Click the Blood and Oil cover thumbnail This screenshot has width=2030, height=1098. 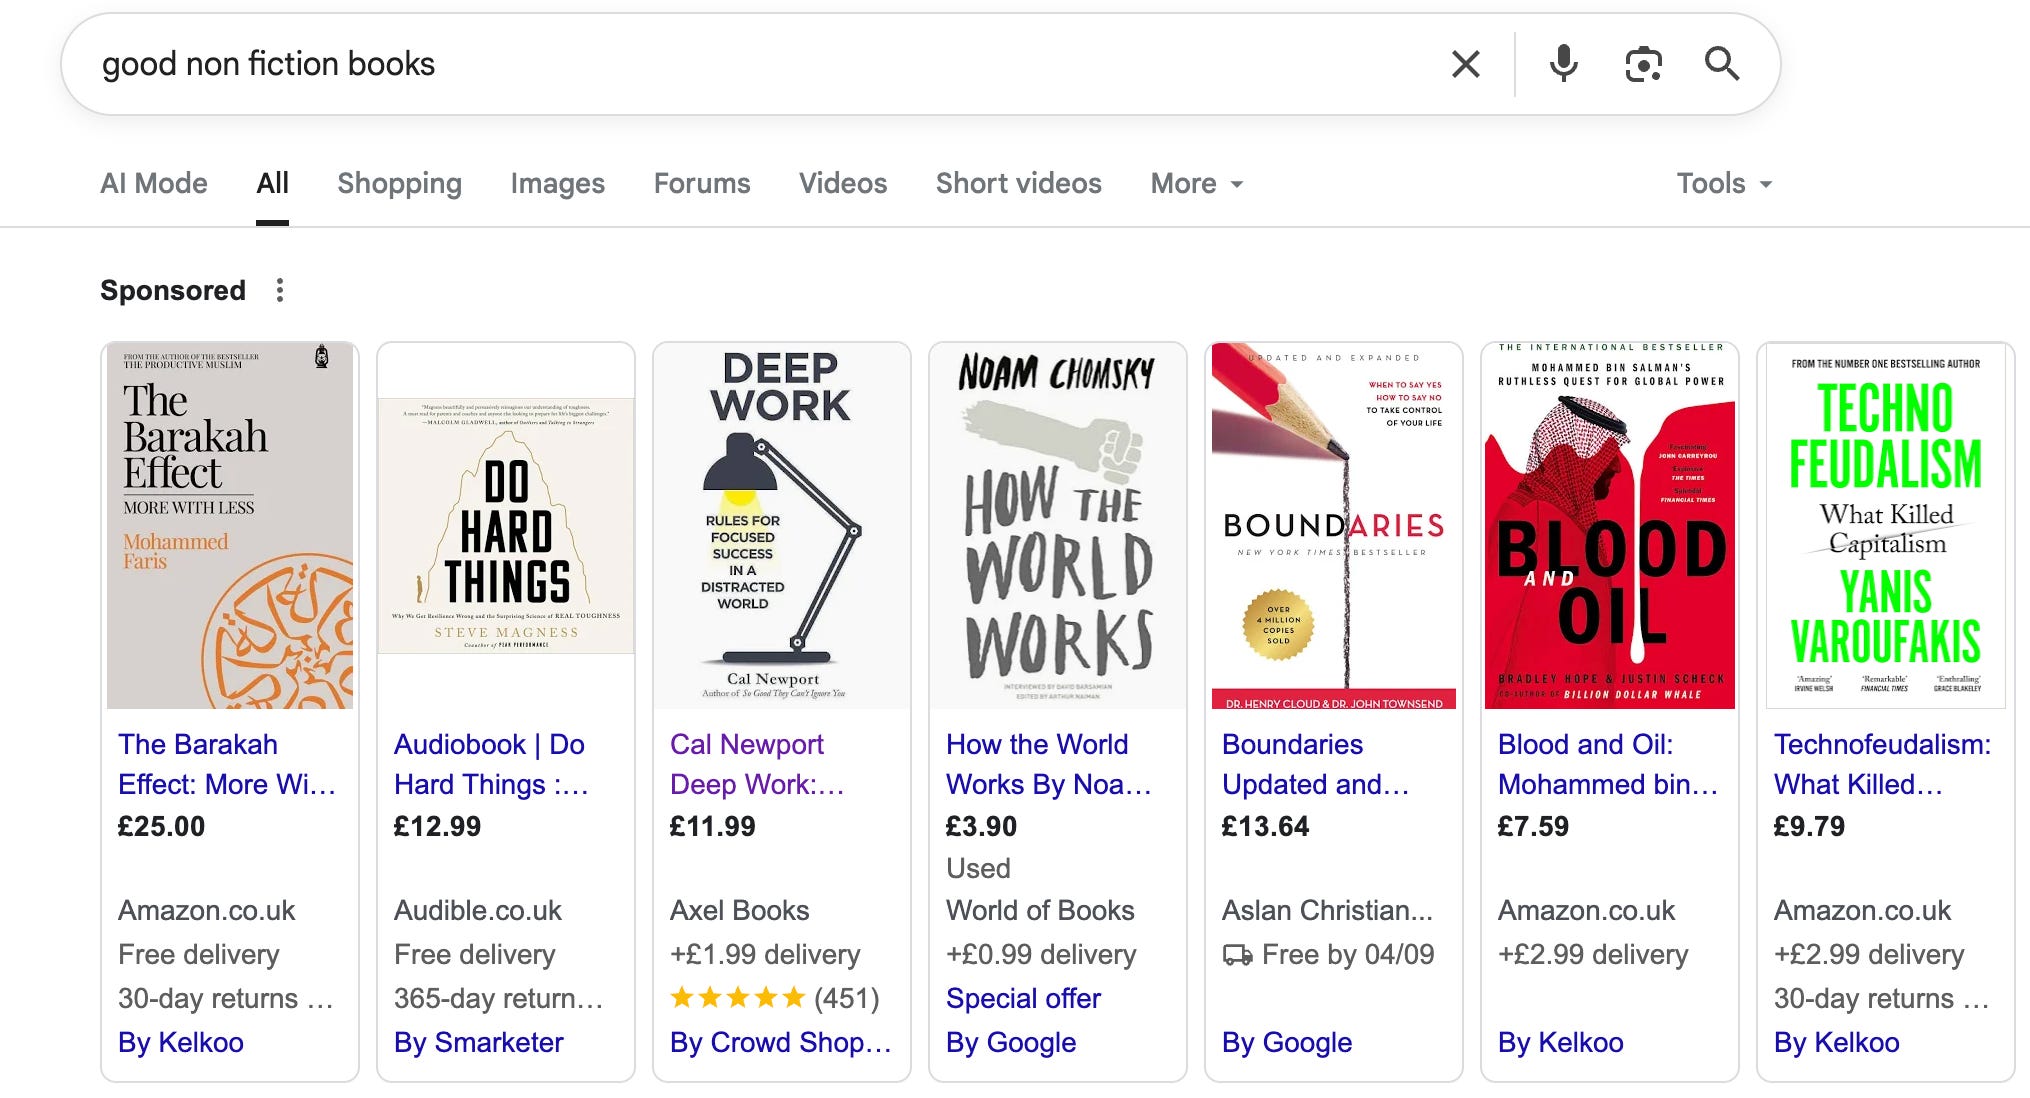click(x=1609, y=526)
